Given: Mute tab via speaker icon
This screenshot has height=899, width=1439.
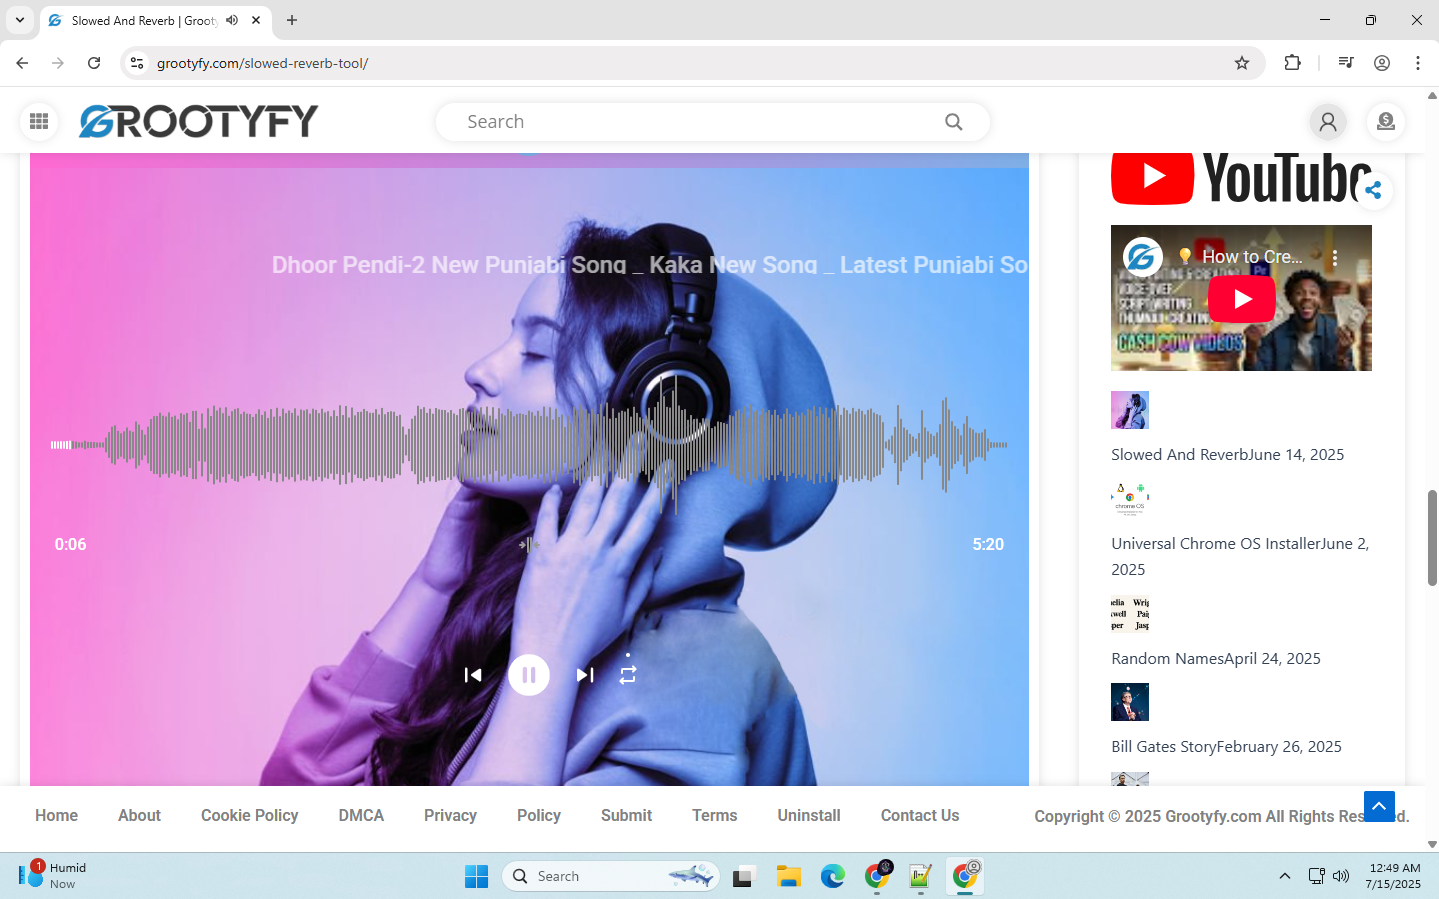Looking at the screenshot, I should 232,20.
